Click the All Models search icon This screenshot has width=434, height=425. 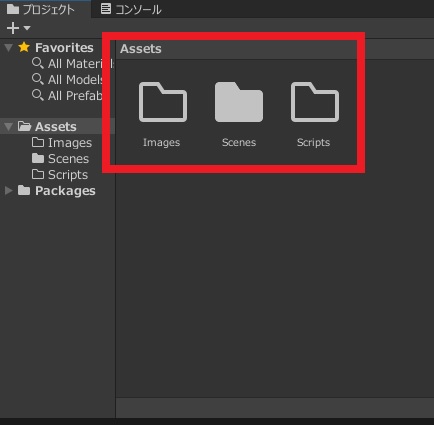pos(37,79)
